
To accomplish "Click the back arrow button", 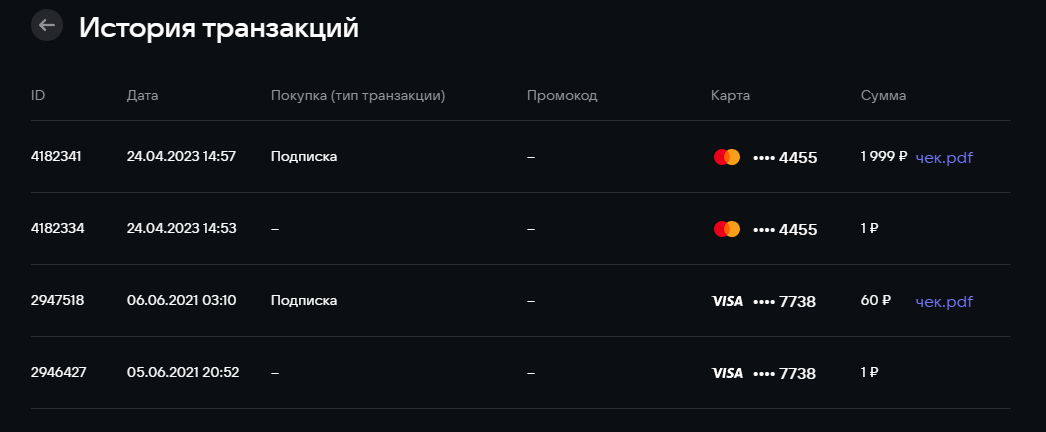I will tap(47, 25).
